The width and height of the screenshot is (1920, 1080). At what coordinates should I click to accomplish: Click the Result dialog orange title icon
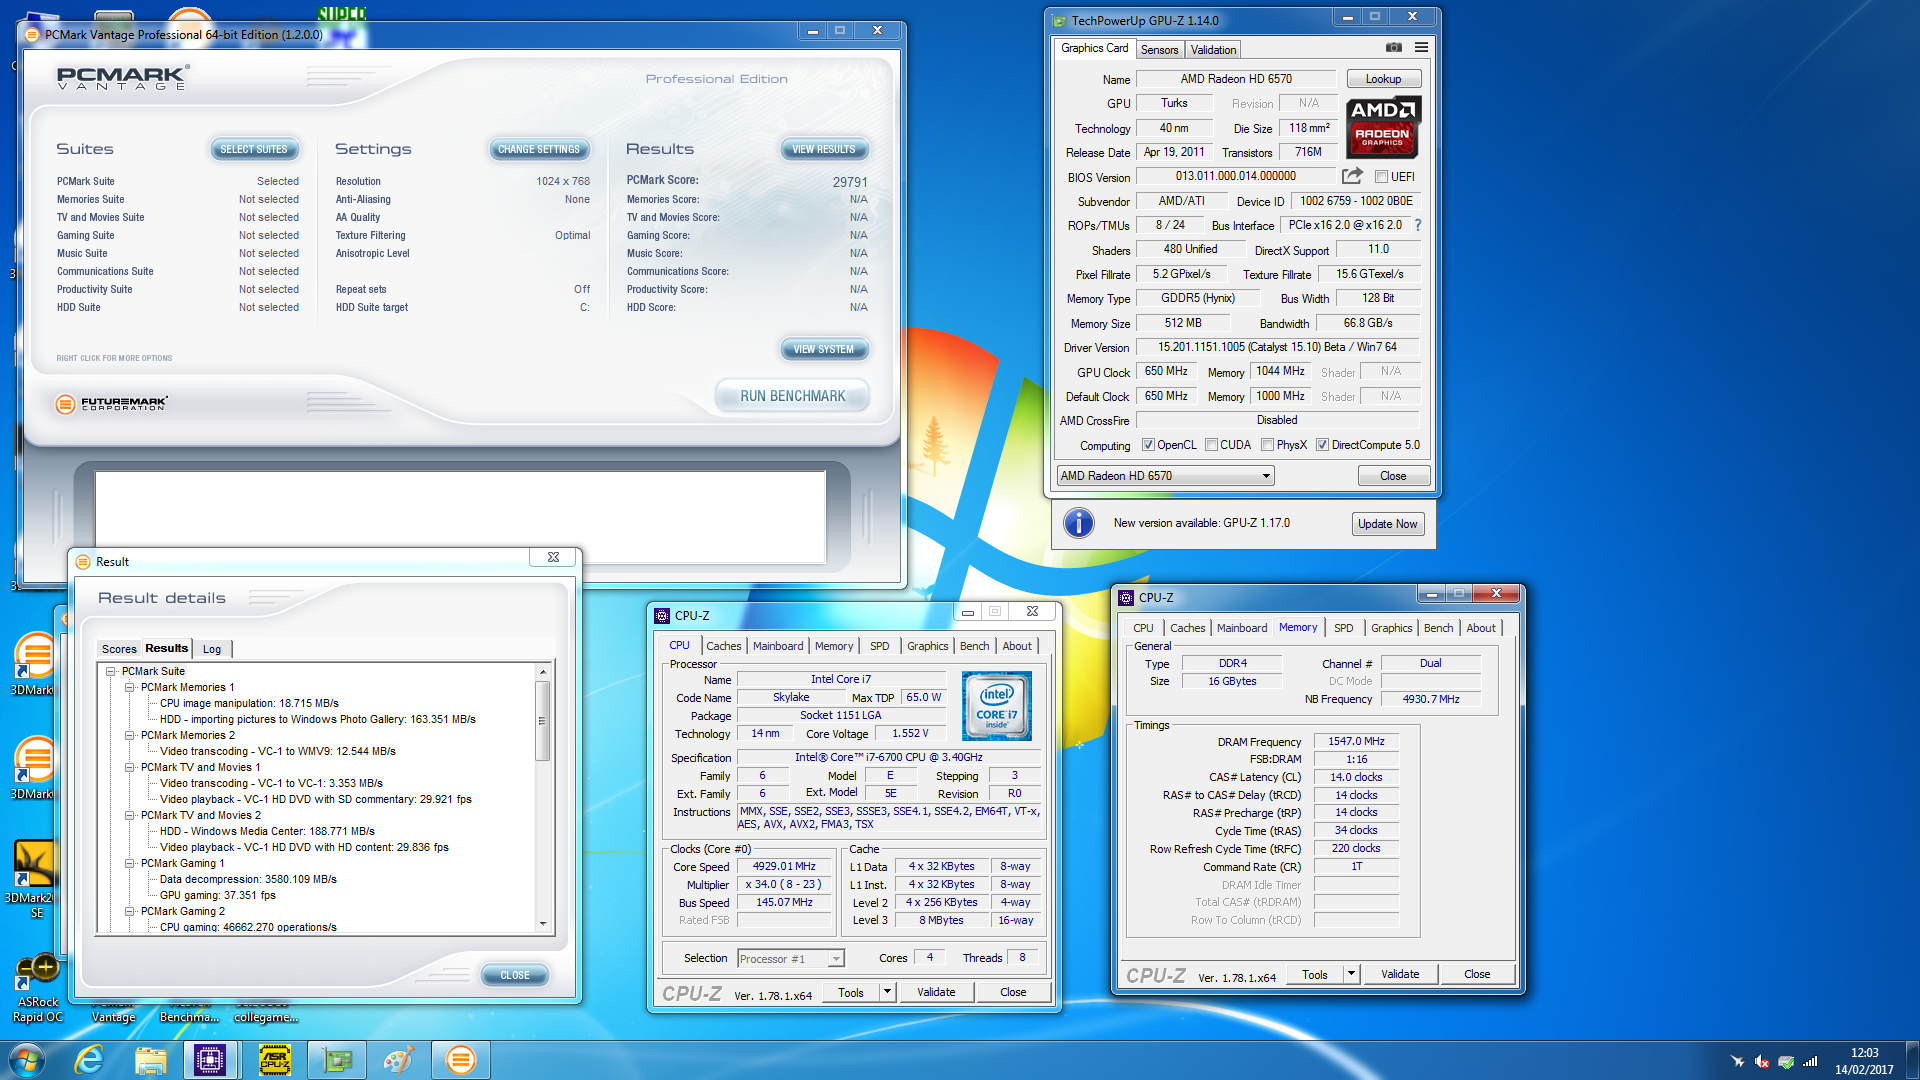tap(83, 562)
